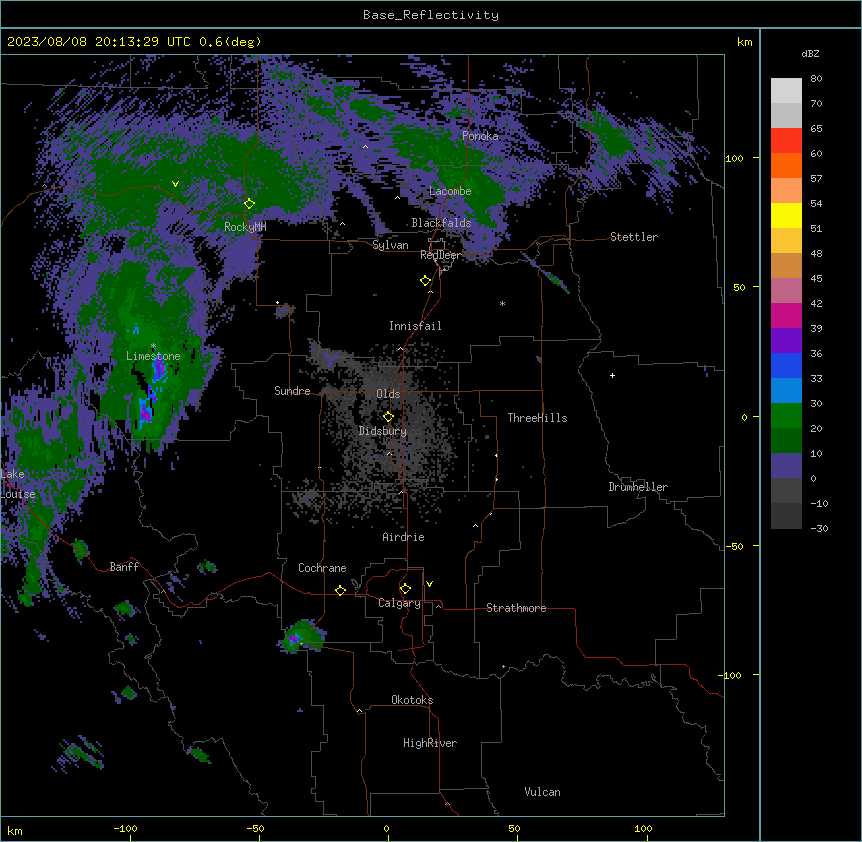Image resolution: width=862 pixels, height=842 pixels.
Task: Select the RedDeer city label
Action: (x=440, y=255)
